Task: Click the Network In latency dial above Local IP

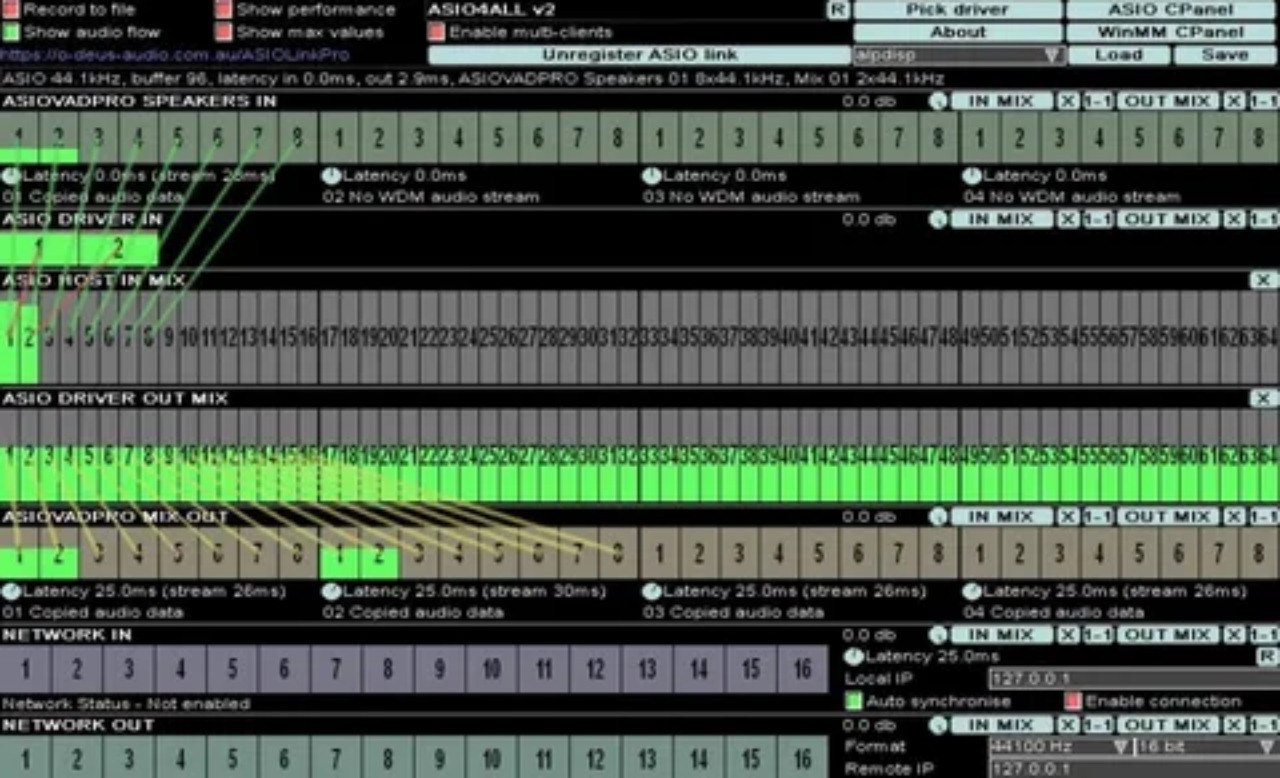Action: (853, 657)
